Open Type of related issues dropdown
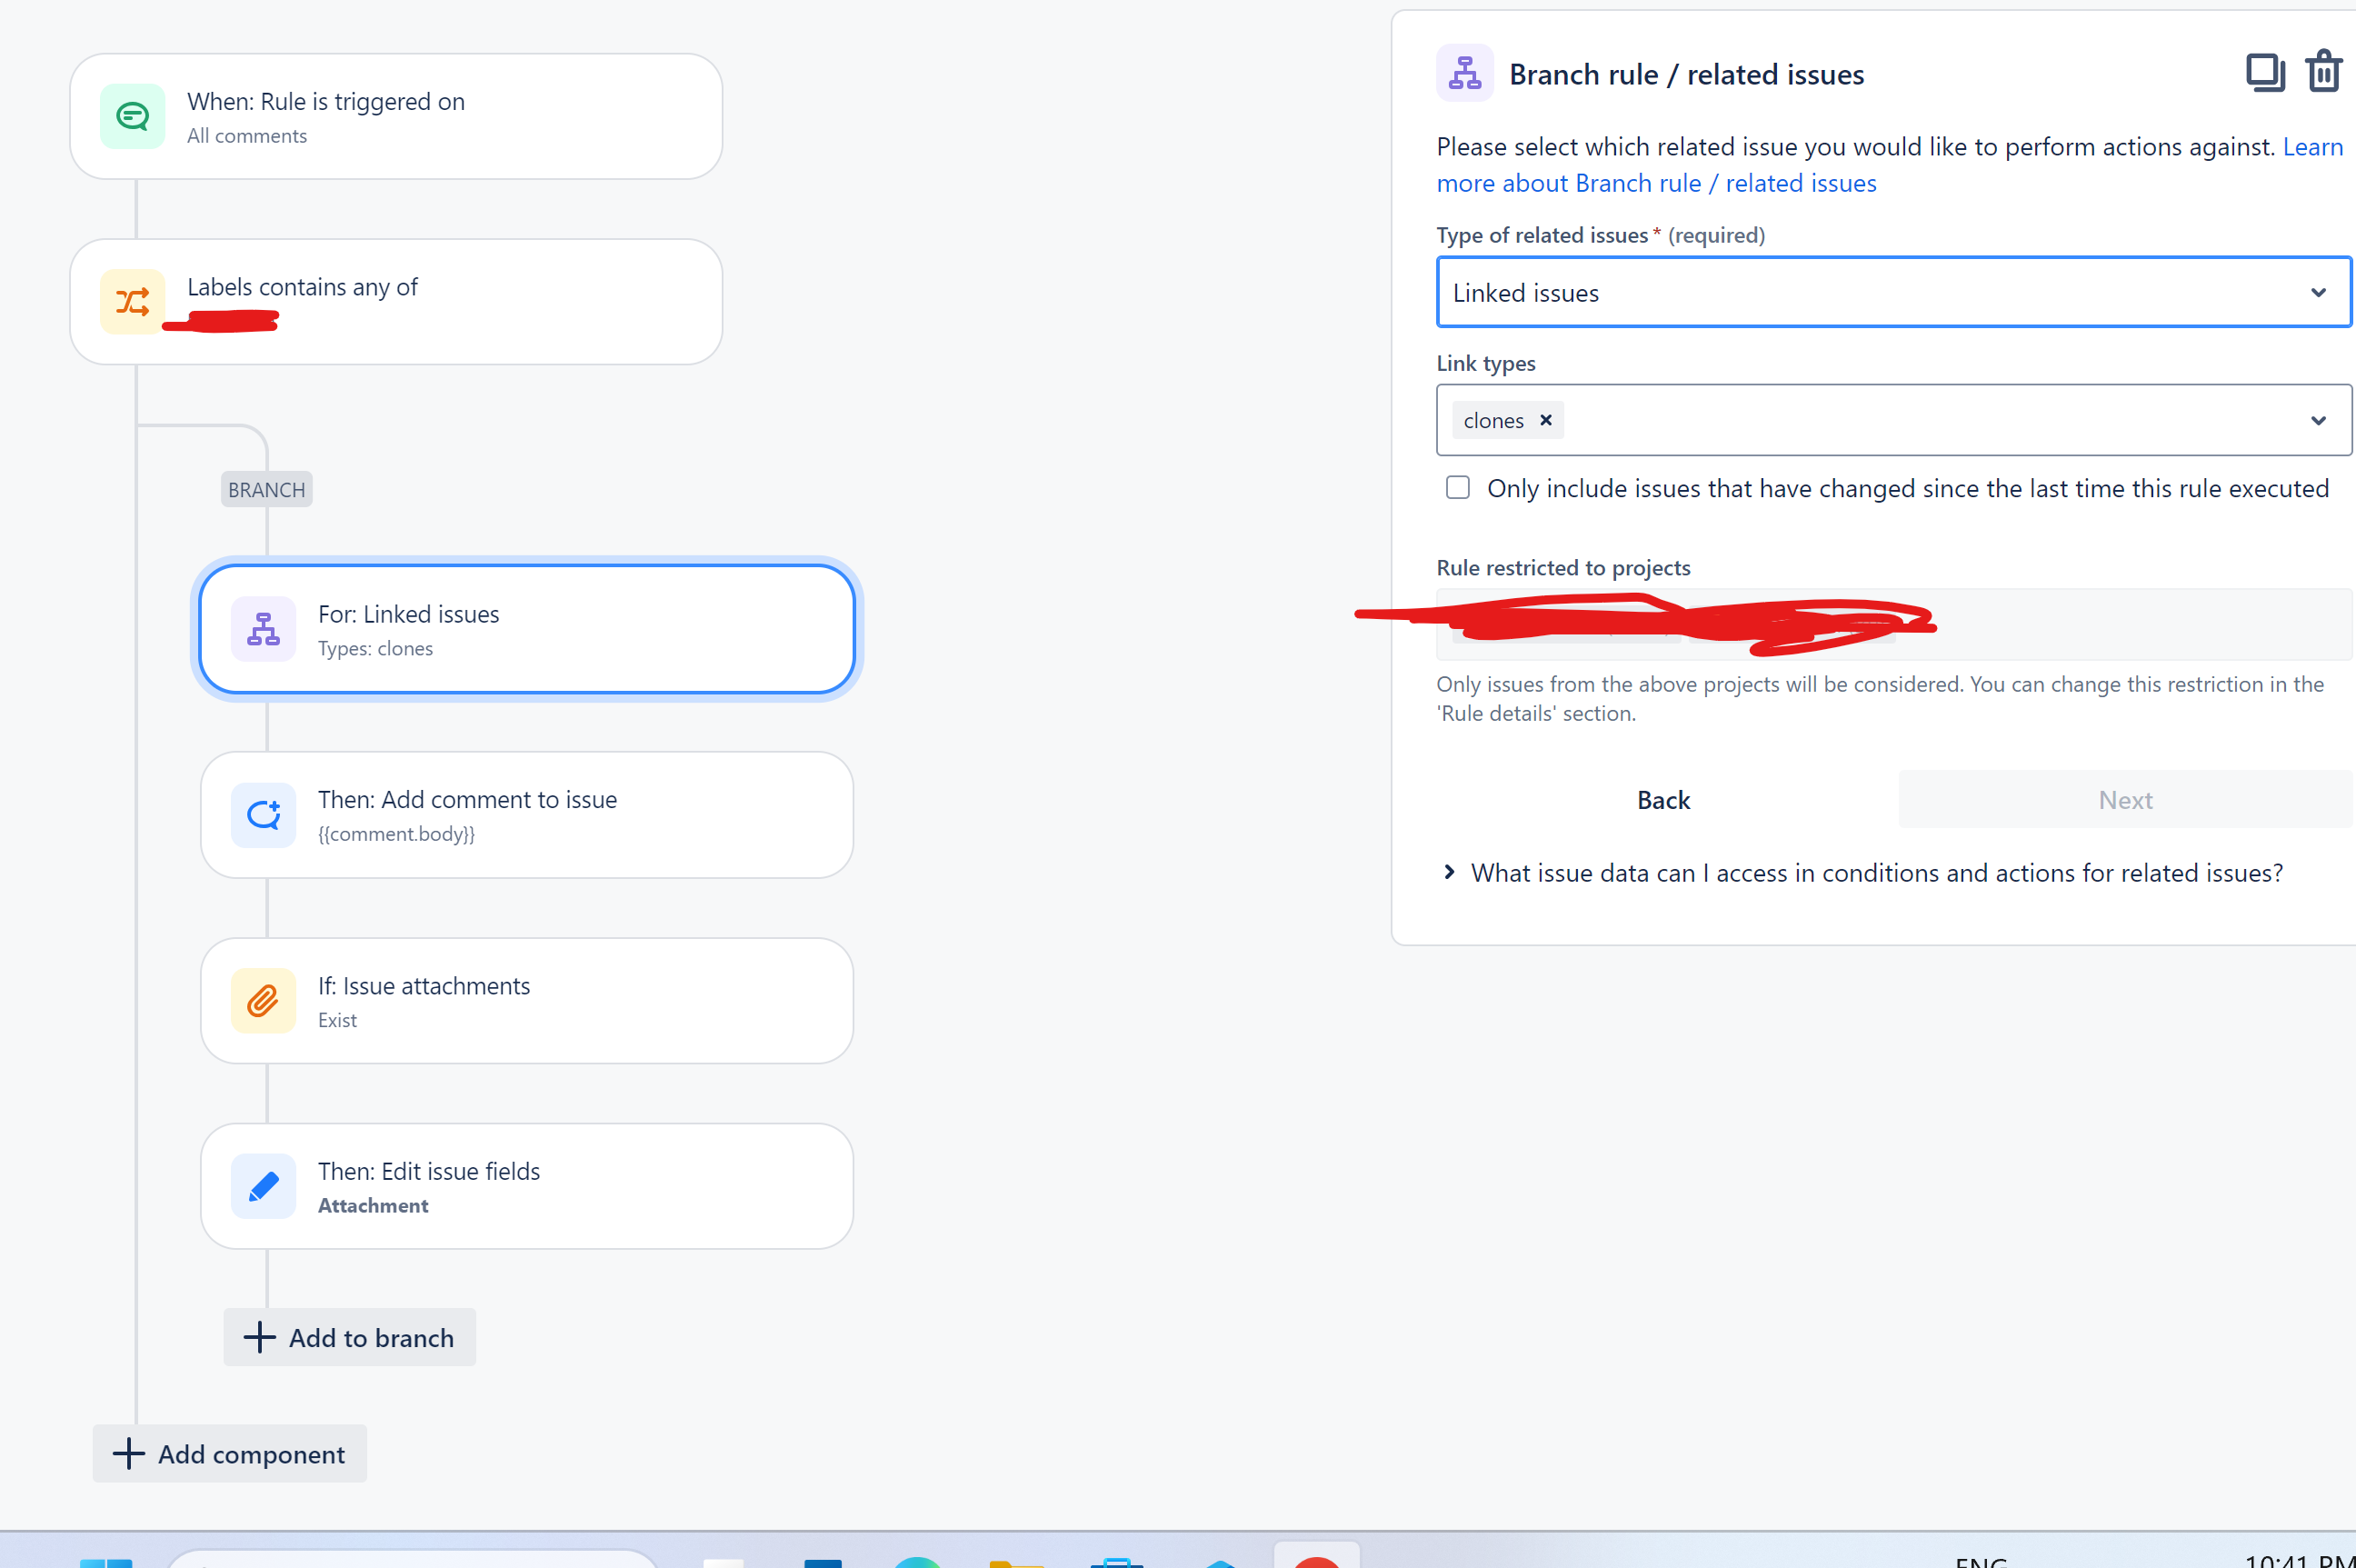2356x1568 pixels. pos(1893,292)
